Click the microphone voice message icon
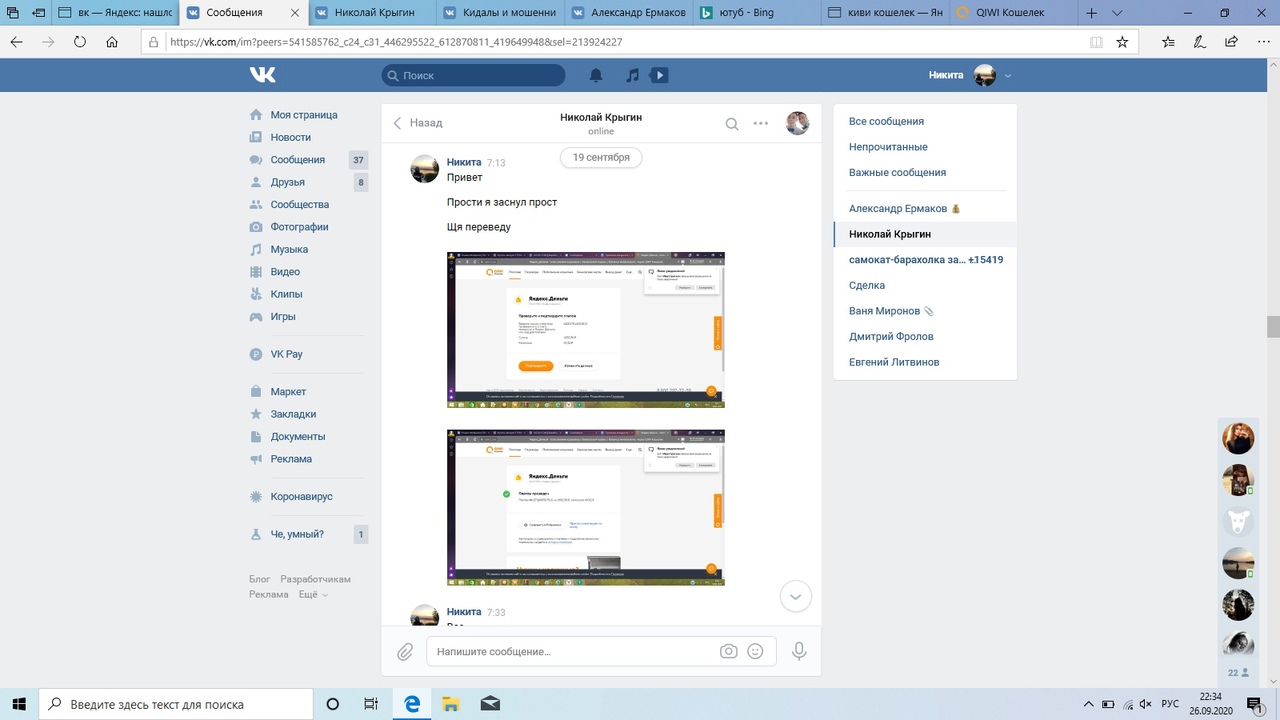Screen dimensions: 1280x720 [799, 651]
